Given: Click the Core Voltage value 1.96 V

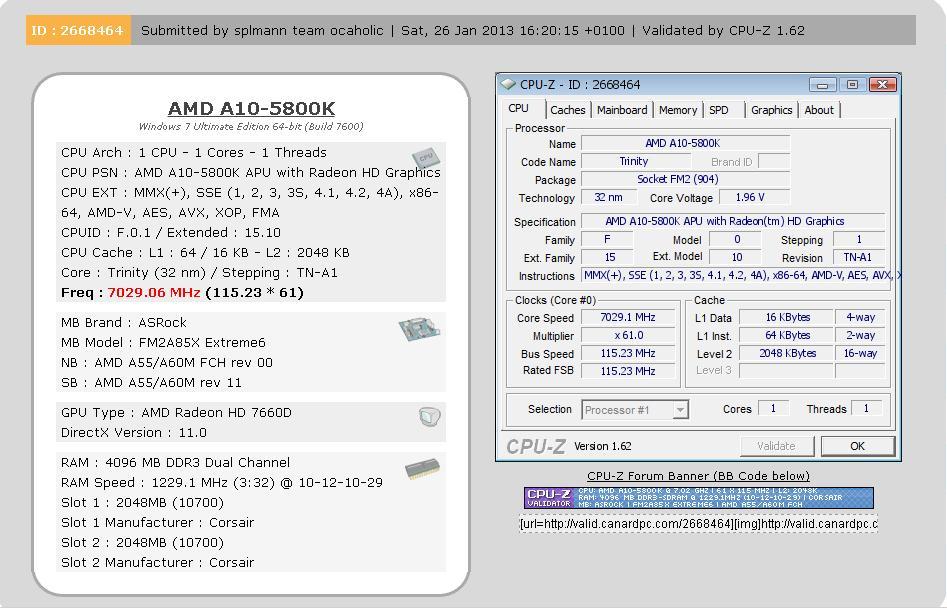Looking at the screenshot, I should pos(753,197).
